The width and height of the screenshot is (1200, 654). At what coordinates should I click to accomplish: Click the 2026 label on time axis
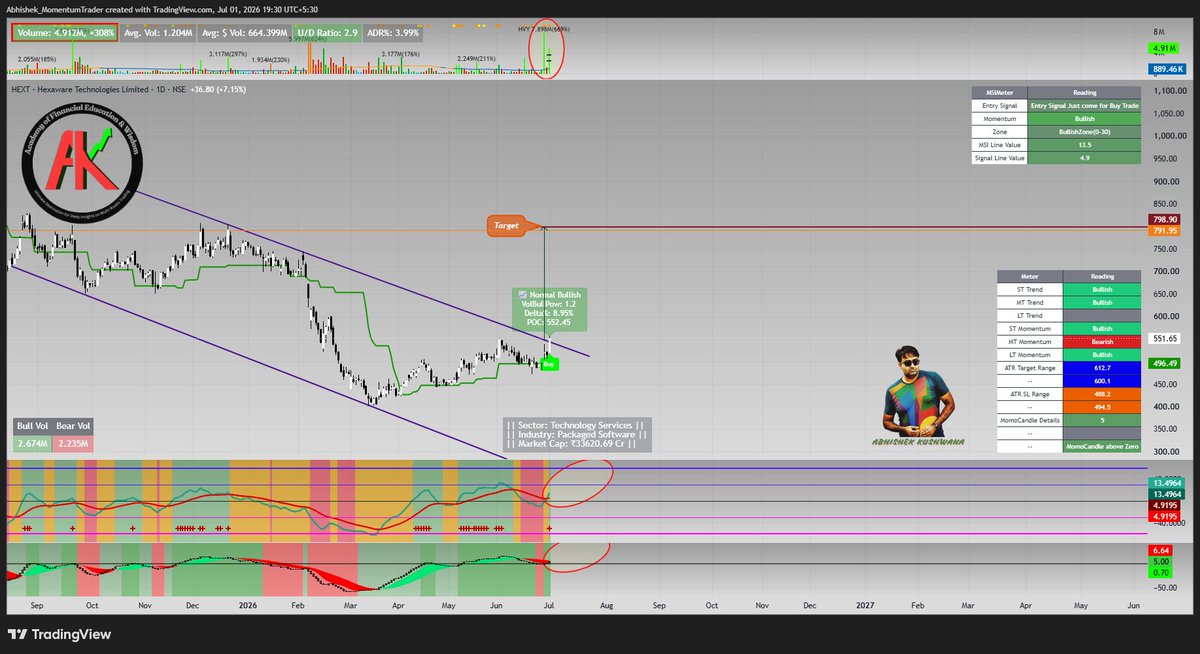tap(246, 605)
